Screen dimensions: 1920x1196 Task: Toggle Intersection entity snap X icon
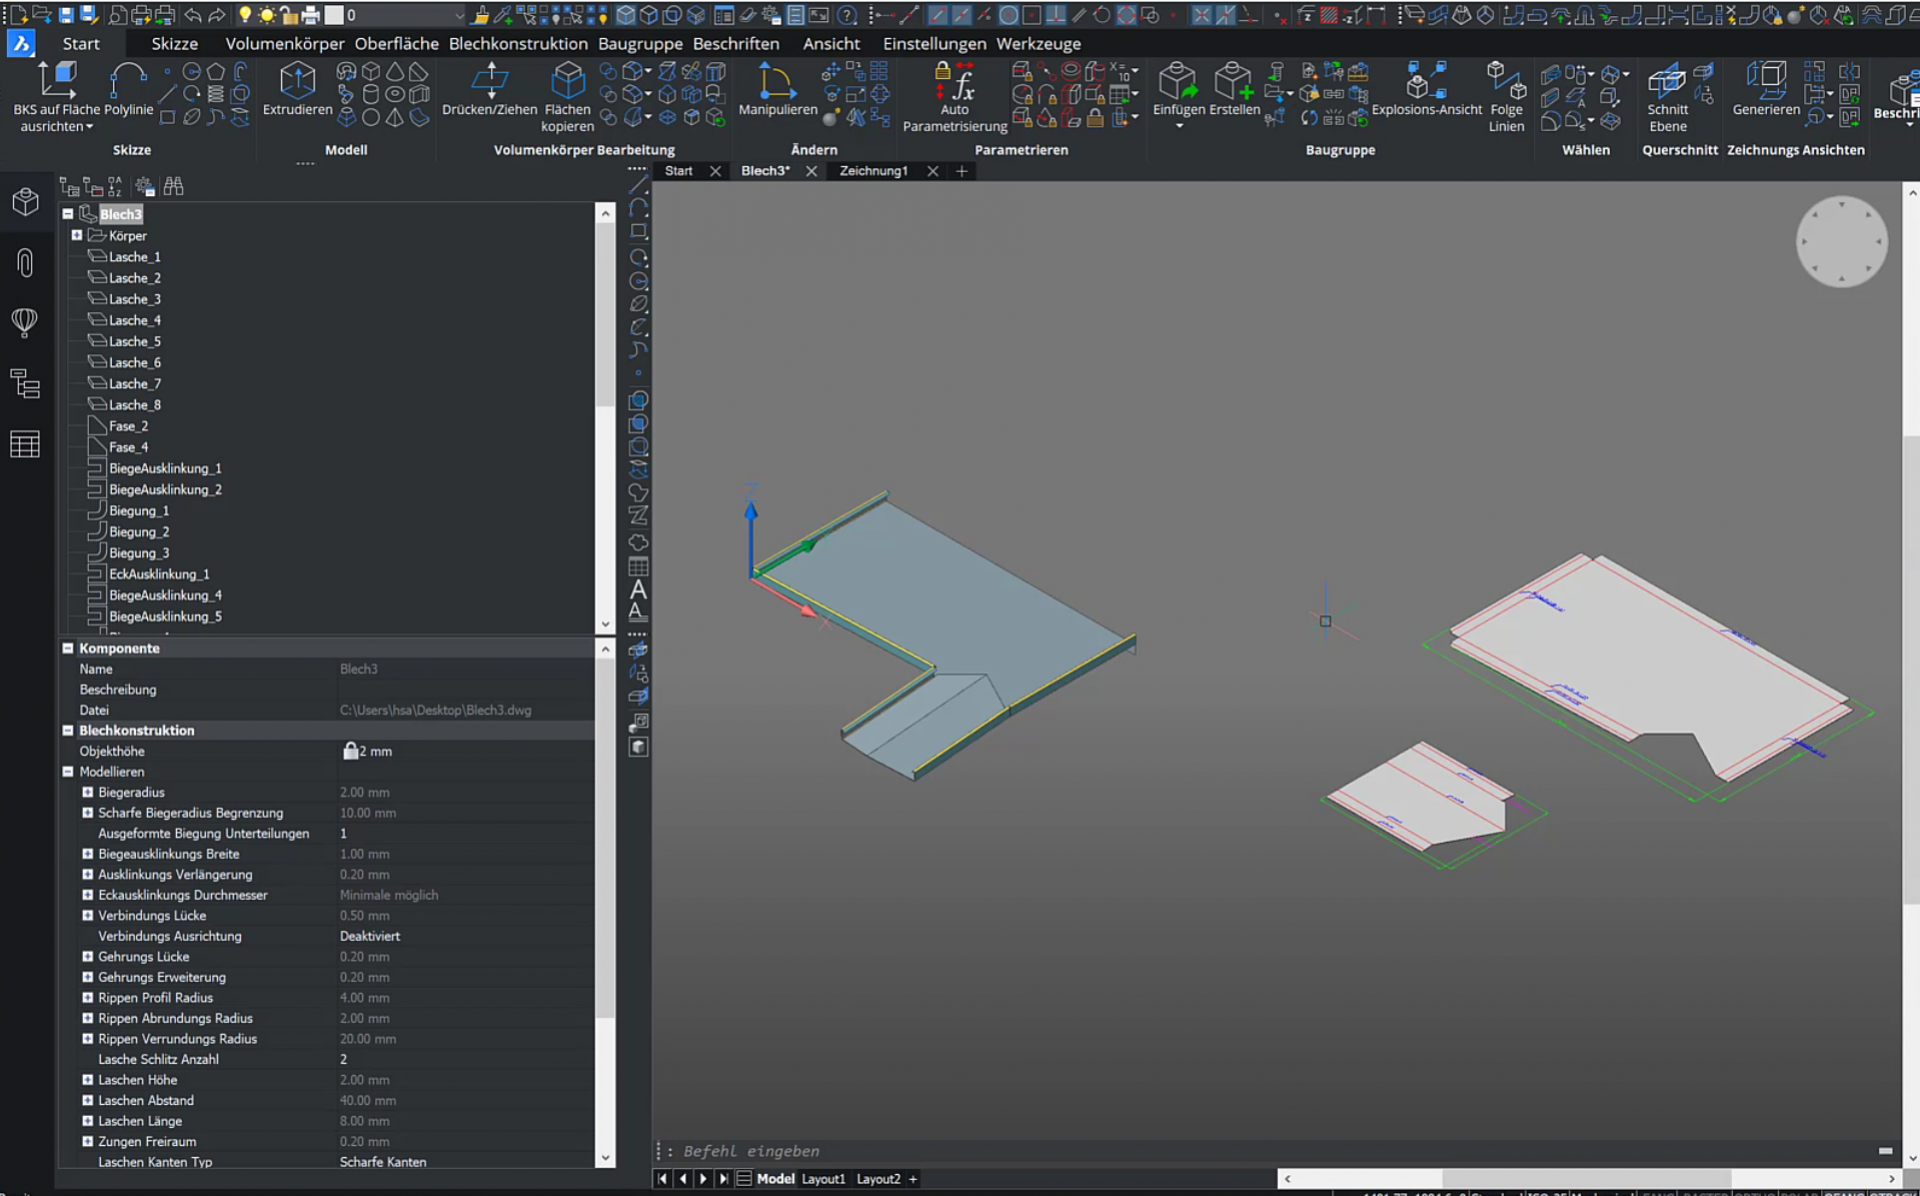tap(1202, 15)
